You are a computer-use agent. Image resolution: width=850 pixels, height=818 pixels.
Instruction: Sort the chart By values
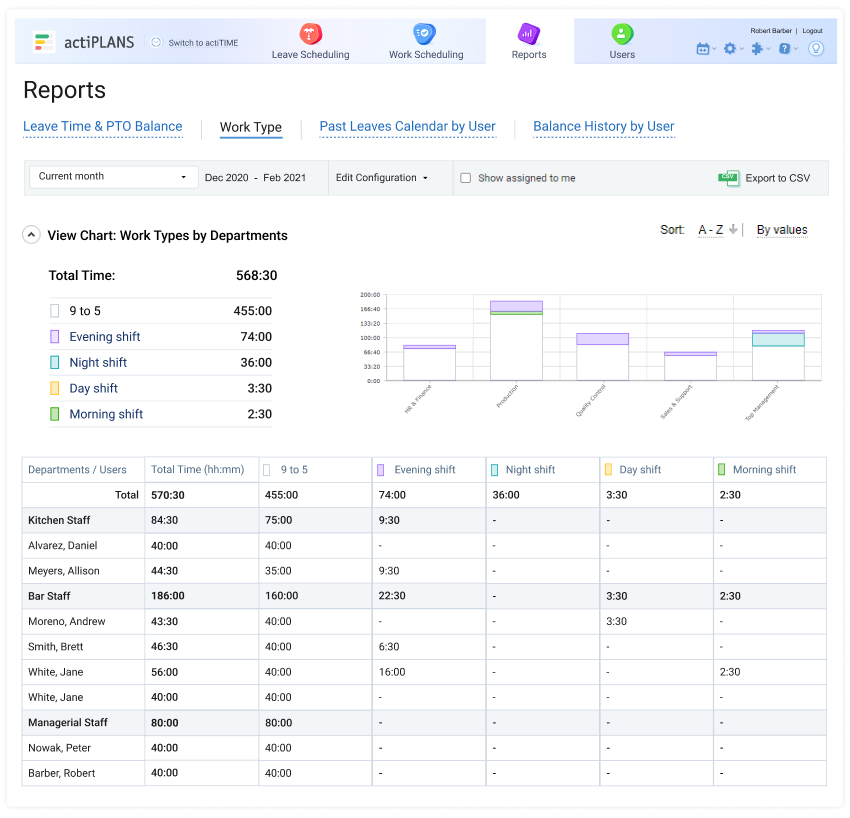tap(781, 230)
